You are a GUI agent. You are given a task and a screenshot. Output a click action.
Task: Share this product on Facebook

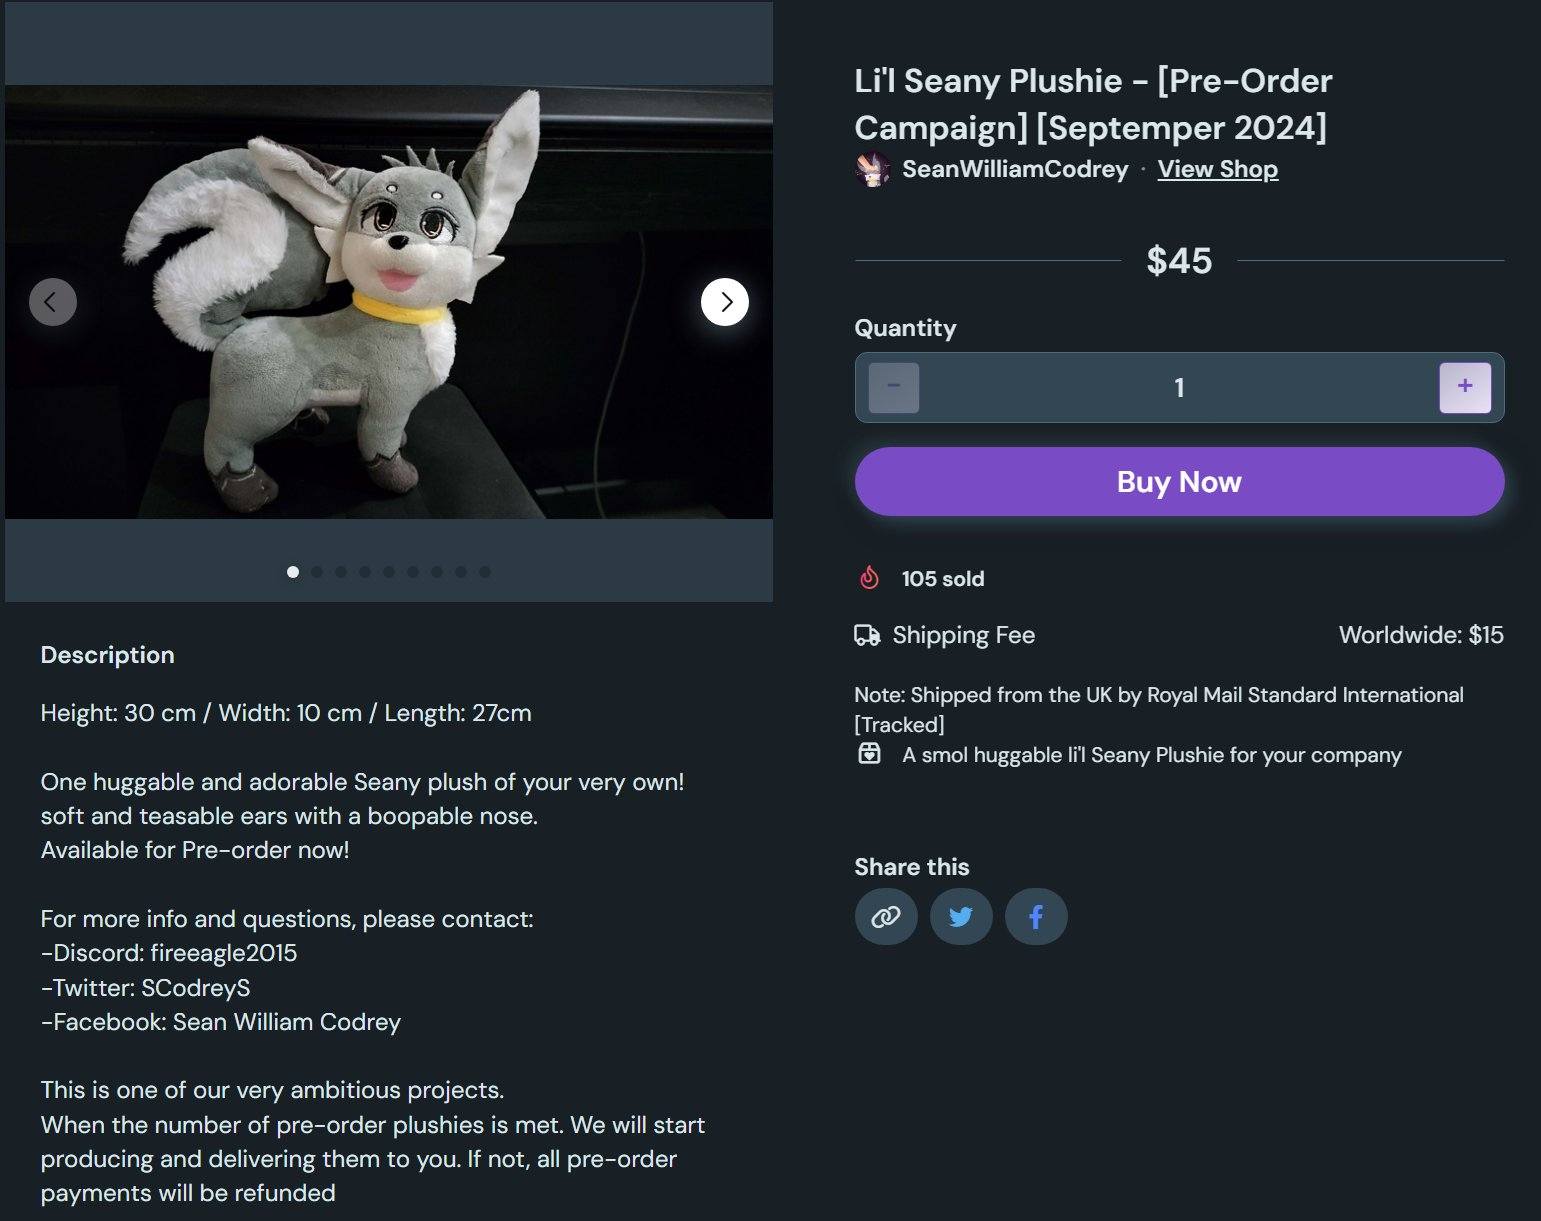(x=1036, y=917)
